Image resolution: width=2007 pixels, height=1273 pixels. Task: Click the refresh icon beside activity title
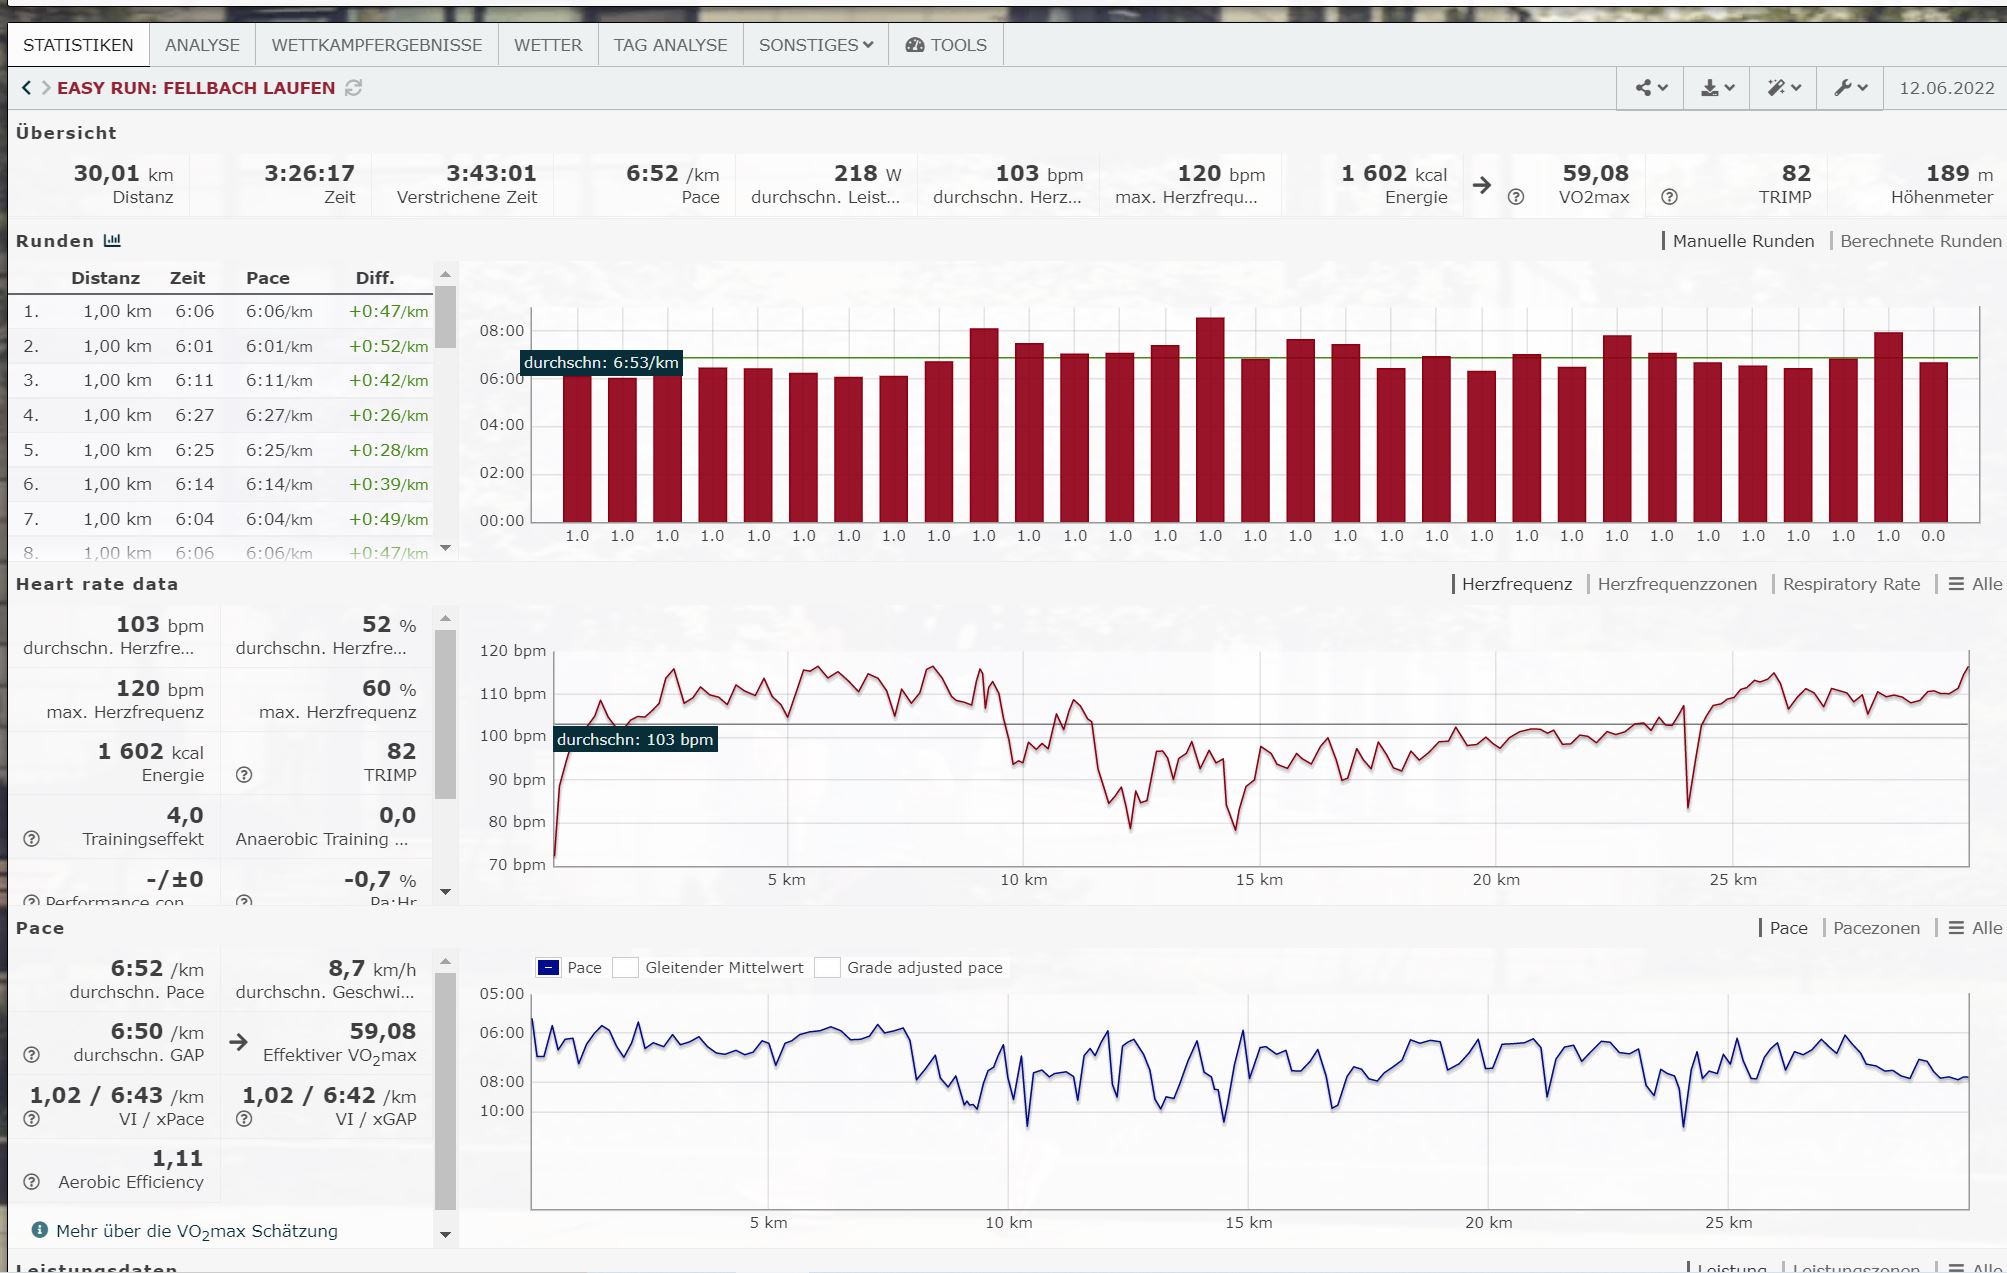pyautogui.click(x=353, y=88)
